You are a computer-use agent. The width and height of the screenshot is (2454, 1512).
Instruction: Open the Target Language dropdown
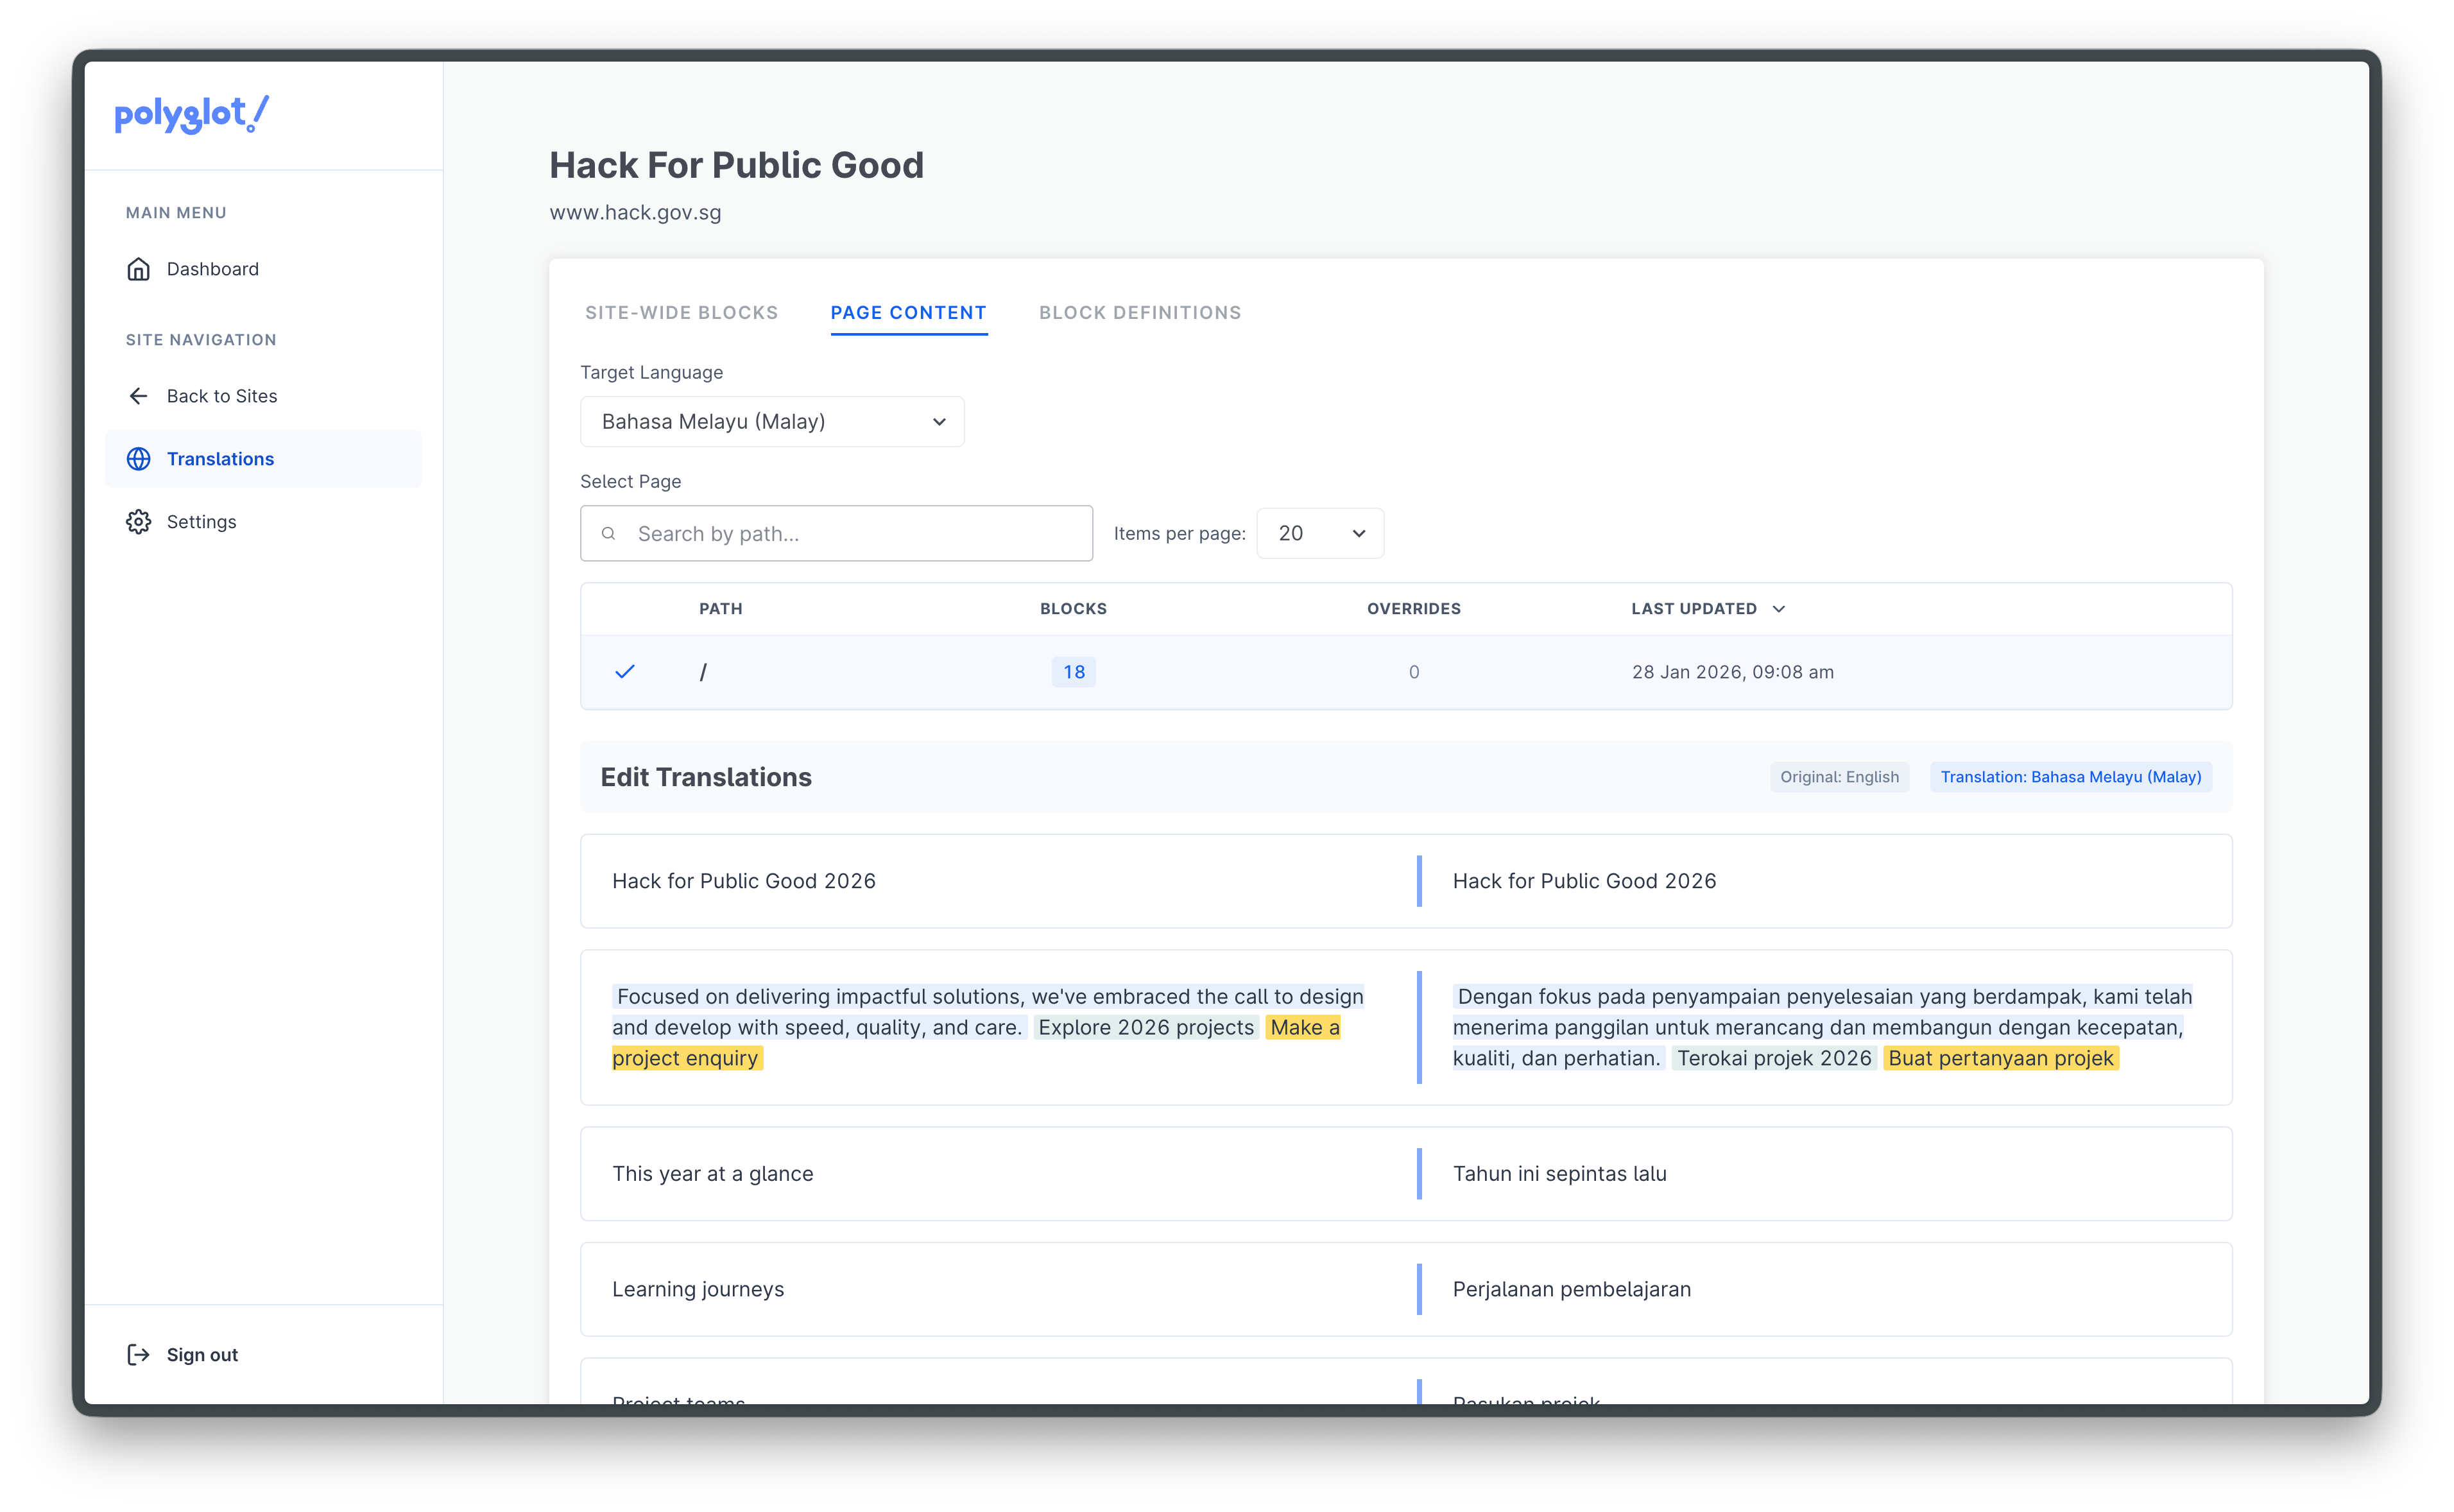(x=771, y=421)
